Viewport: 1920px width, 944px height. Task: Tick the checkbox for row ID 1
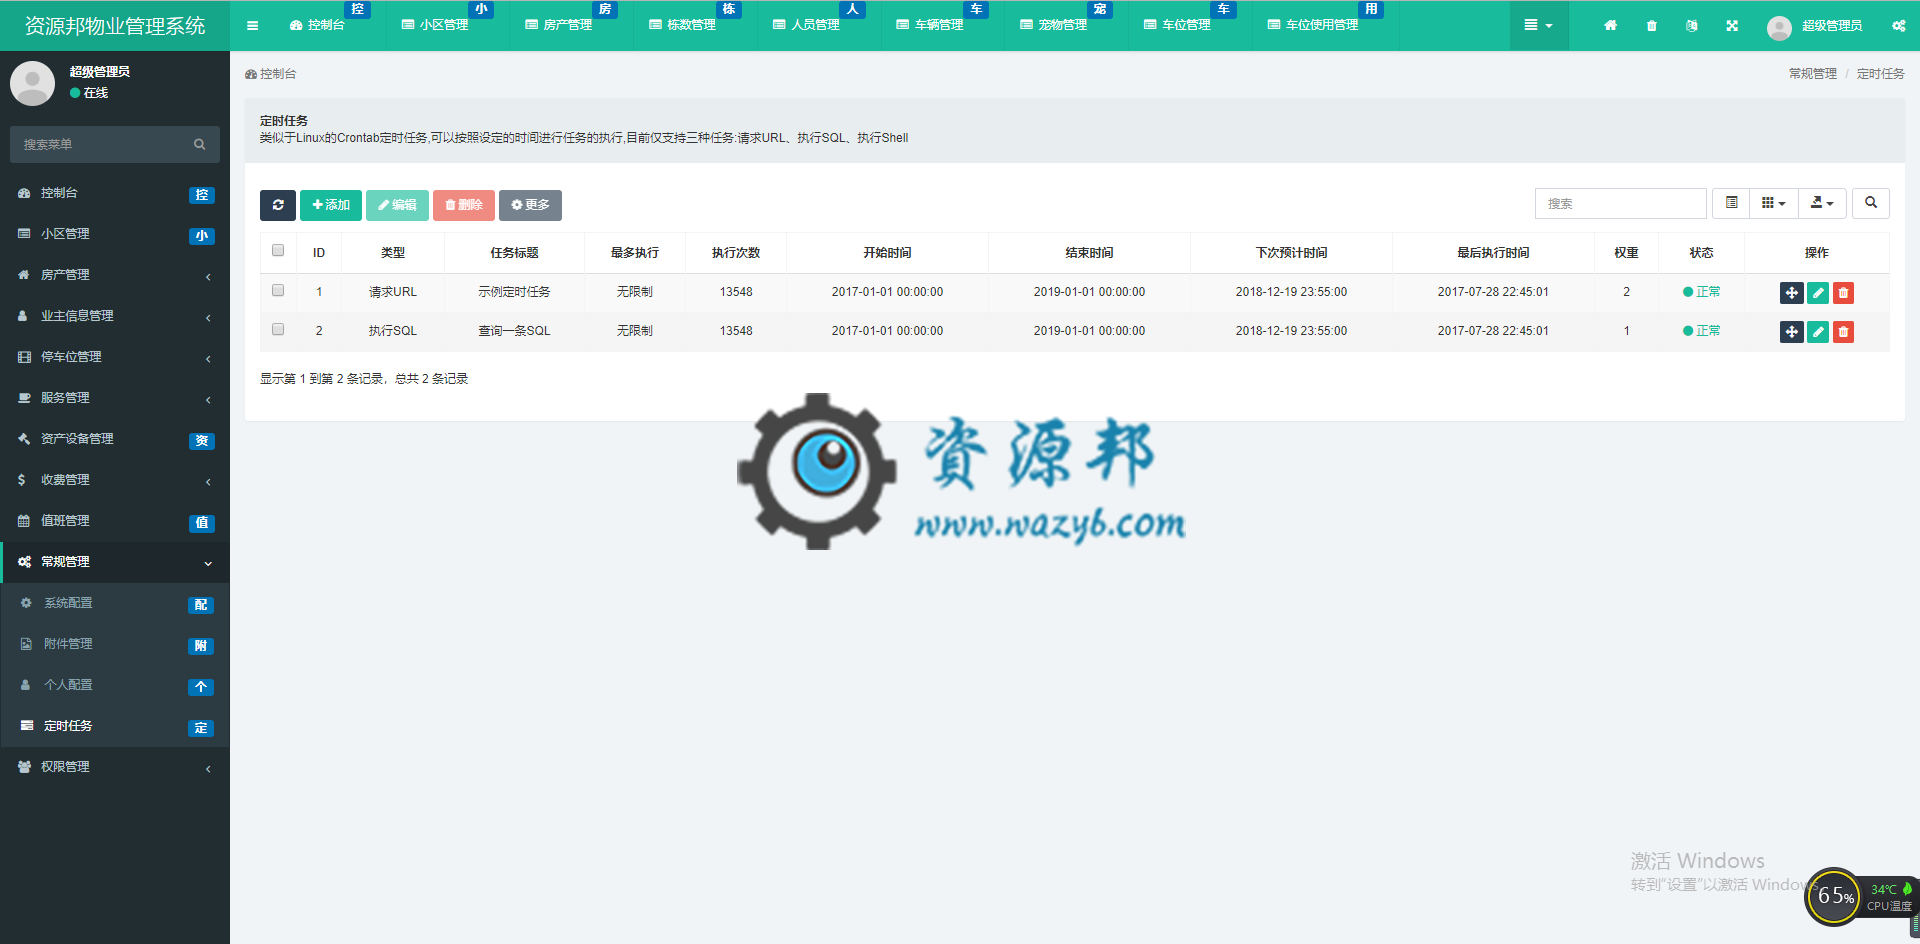(x=278, y=290)
